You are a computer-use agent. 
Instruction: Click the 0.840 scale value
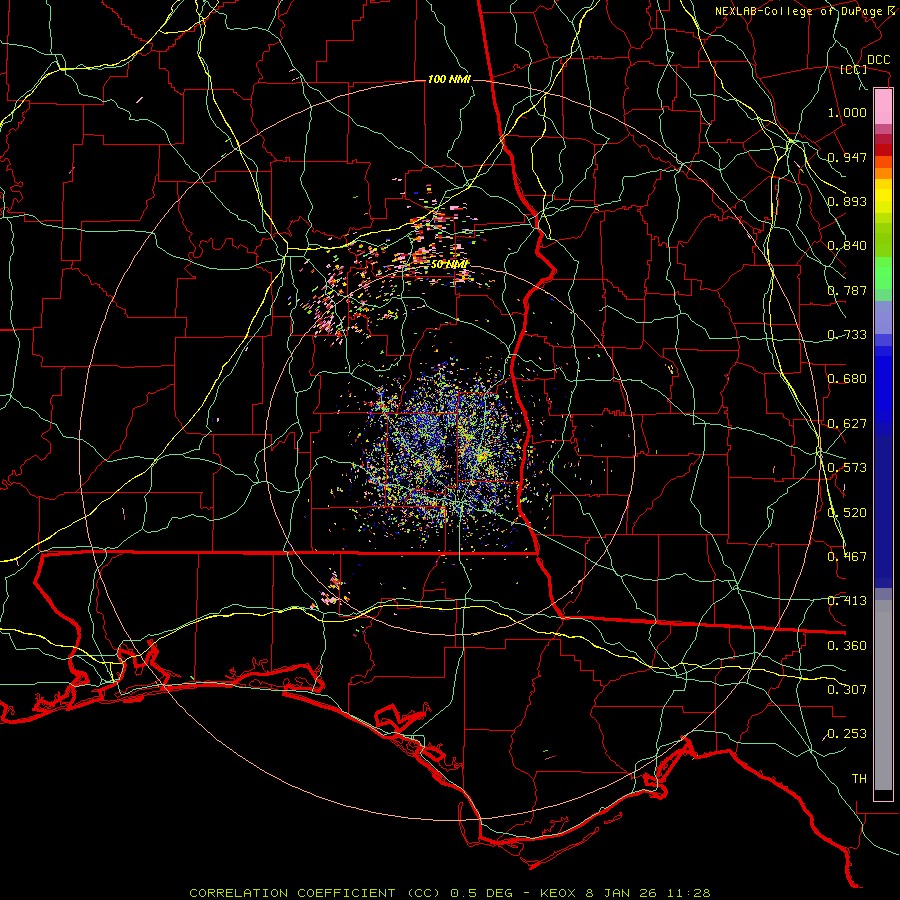[847, 246]
